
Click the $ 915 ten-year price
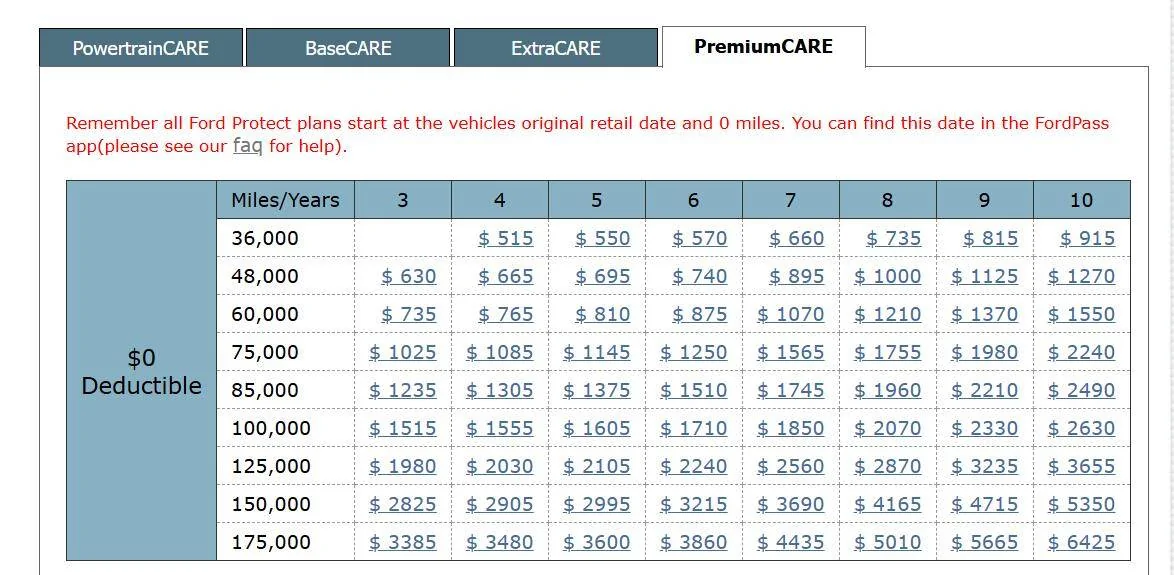[1087, 238]
